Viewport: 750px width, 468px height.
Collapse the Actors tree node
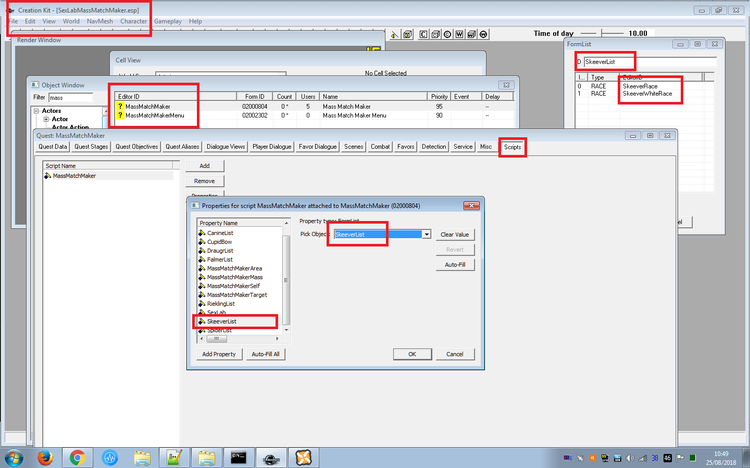click(x=36, y=111)
